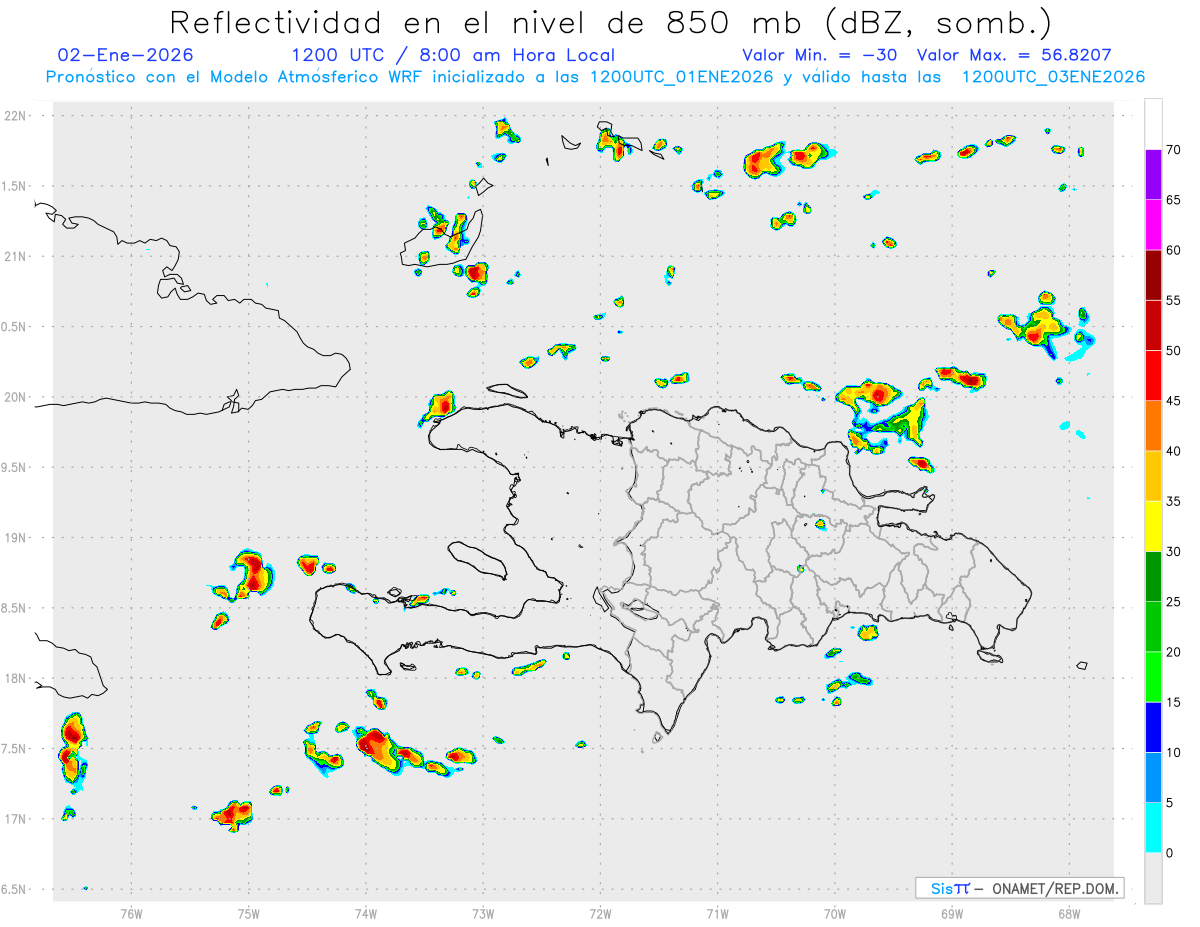Click the latitude label '21N'
This screenshot has width=1200, height=927.
[17, 257]
